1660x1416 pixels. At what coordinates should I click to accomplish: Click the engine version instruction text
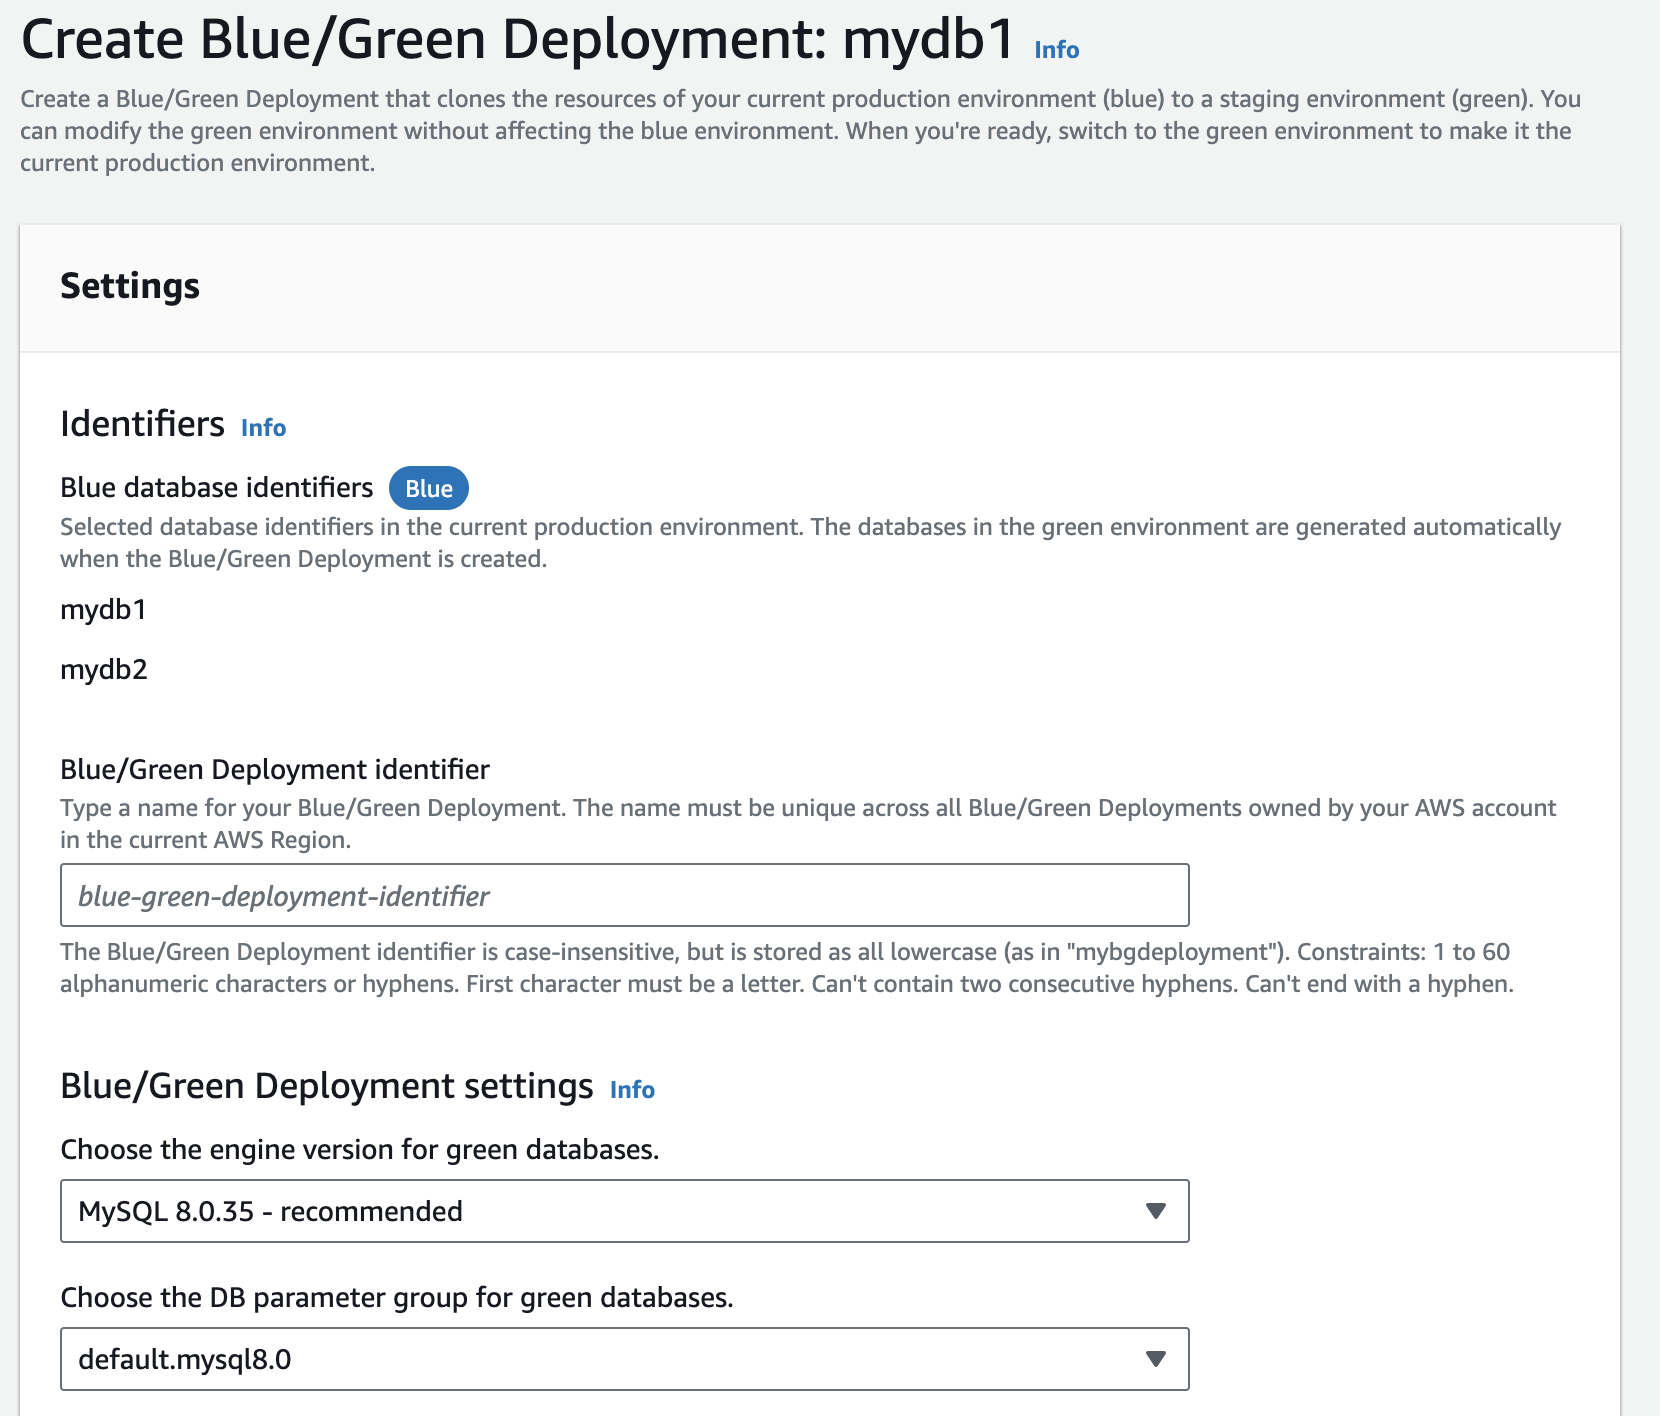360,1149
